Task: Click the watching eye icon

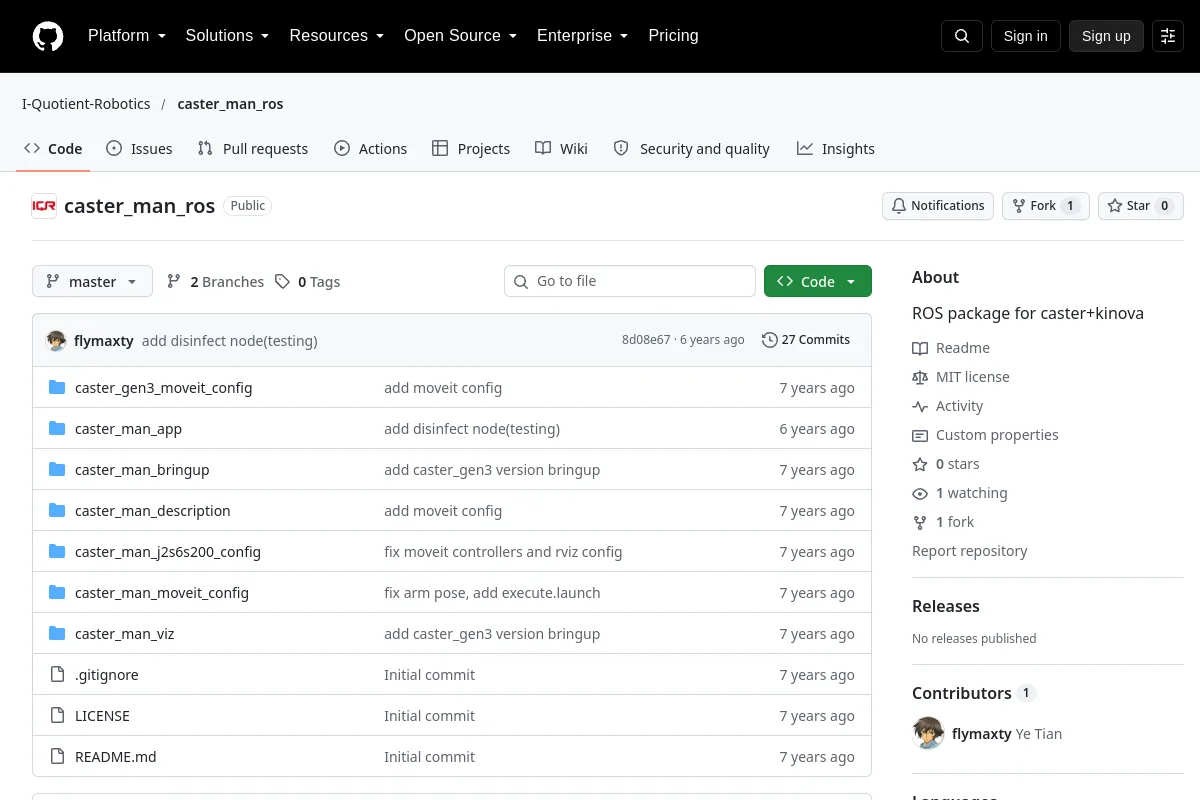Action: [x=920, y=493]
